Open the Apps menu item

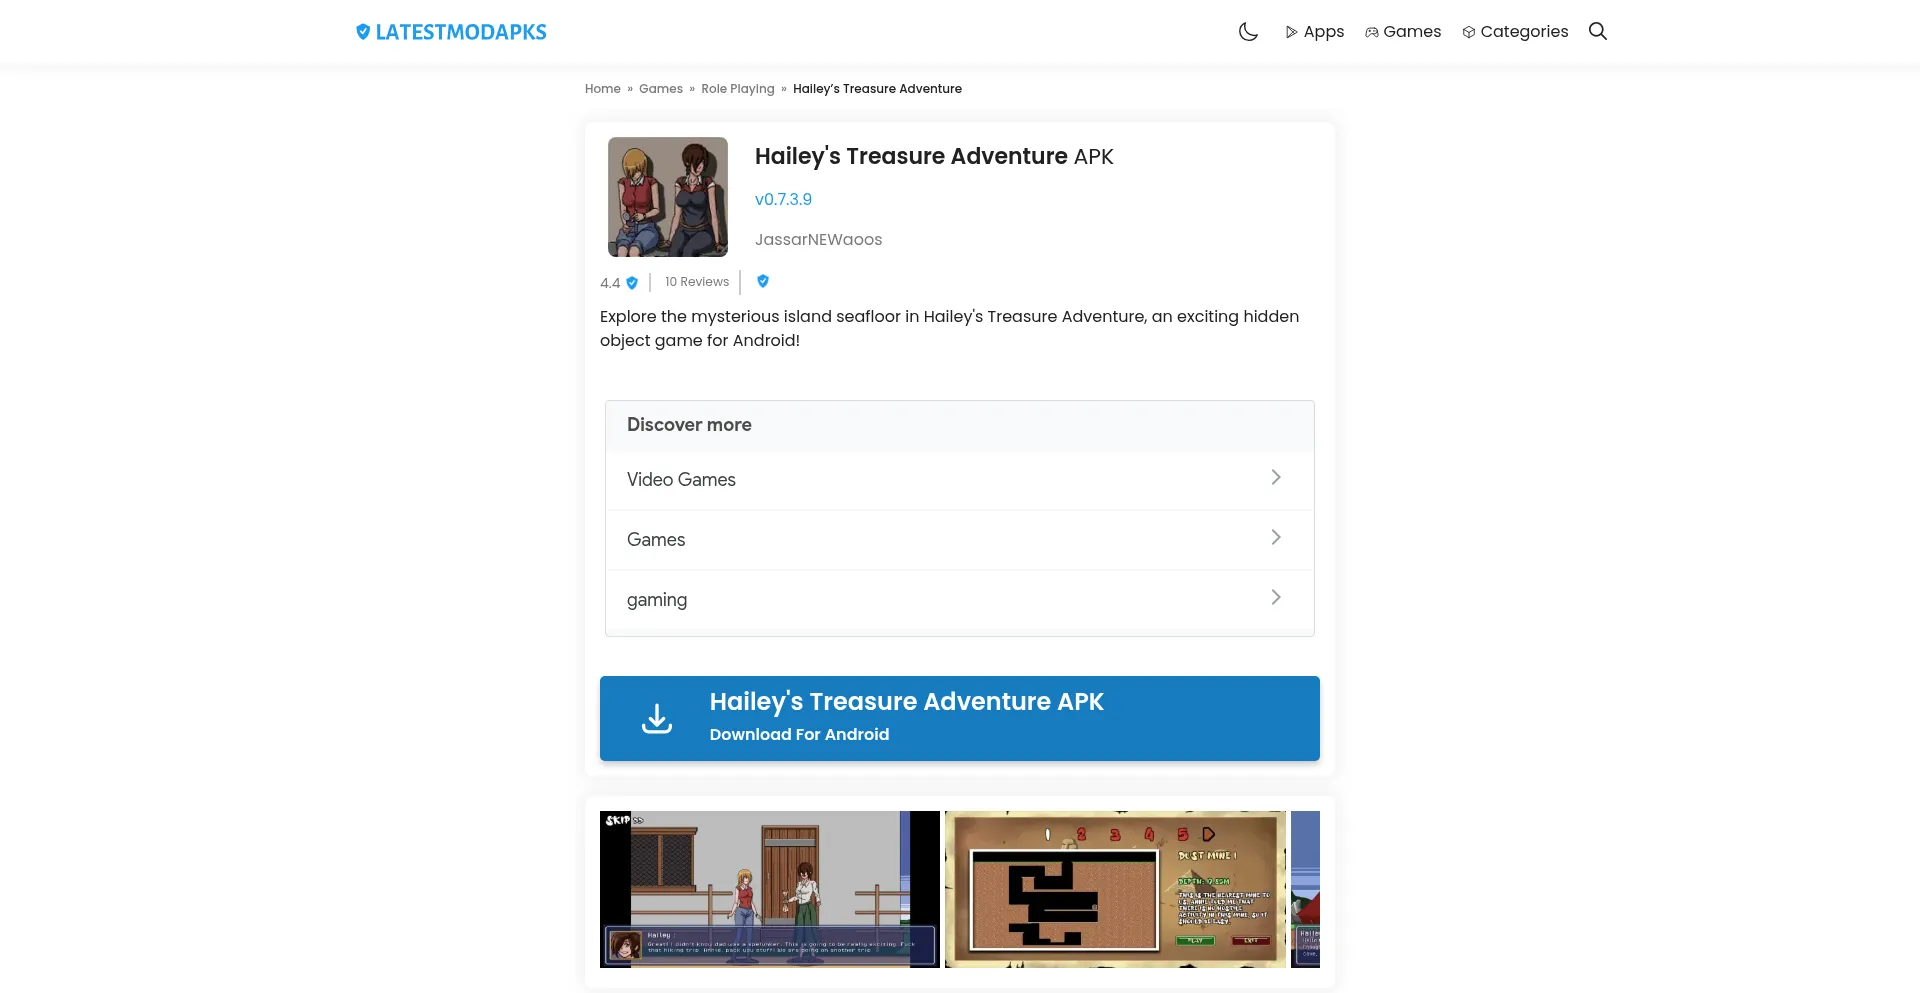click(1314, 32)
